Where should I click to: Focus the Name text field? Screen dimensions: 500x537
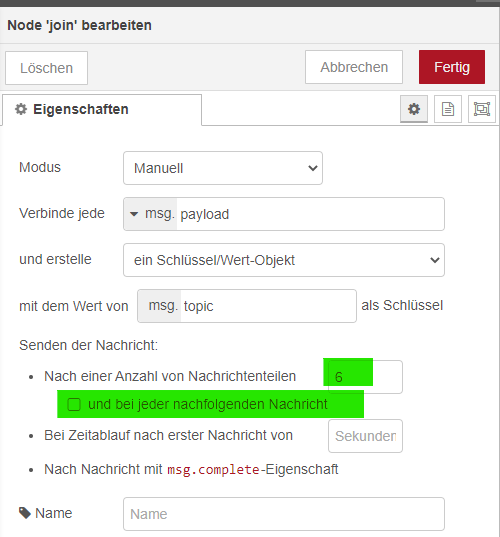pyautogui.click(x=284, y=514)
